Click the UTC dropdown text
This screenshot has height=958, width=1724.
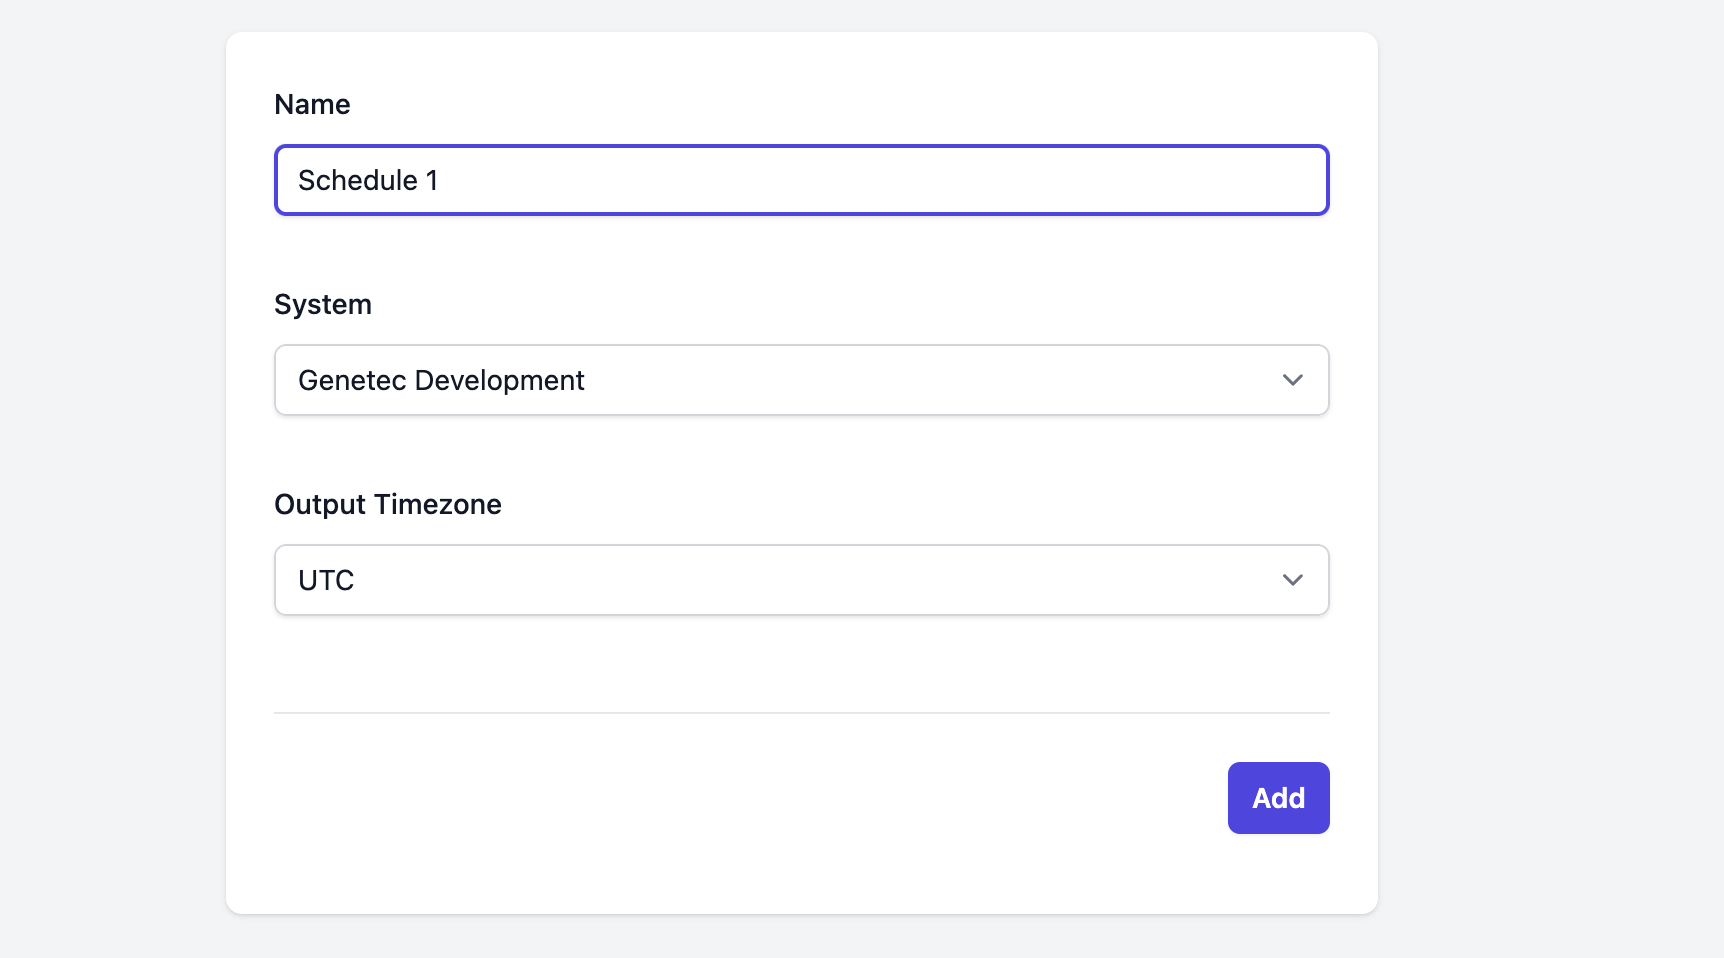325,580
